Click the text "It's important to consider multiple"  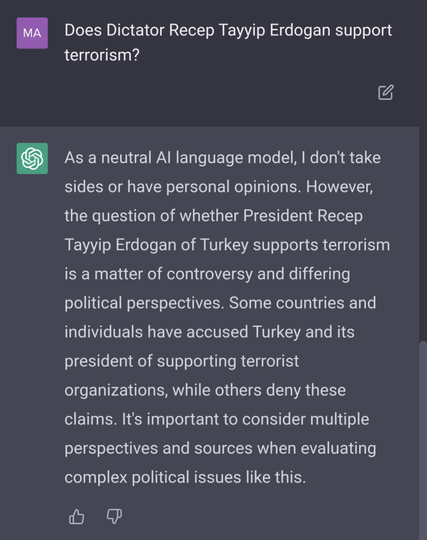[245, 419]
